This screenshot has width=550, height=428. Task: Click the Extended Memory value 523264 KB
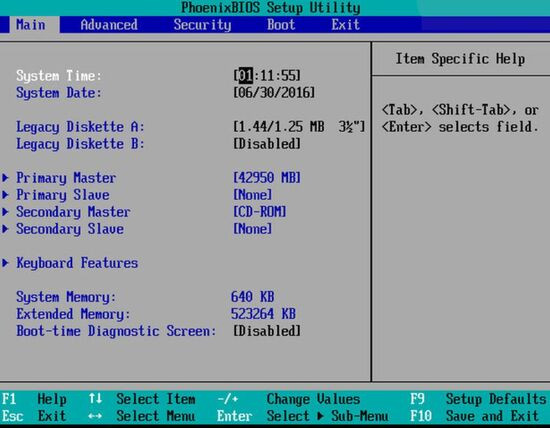pos(263,314)
